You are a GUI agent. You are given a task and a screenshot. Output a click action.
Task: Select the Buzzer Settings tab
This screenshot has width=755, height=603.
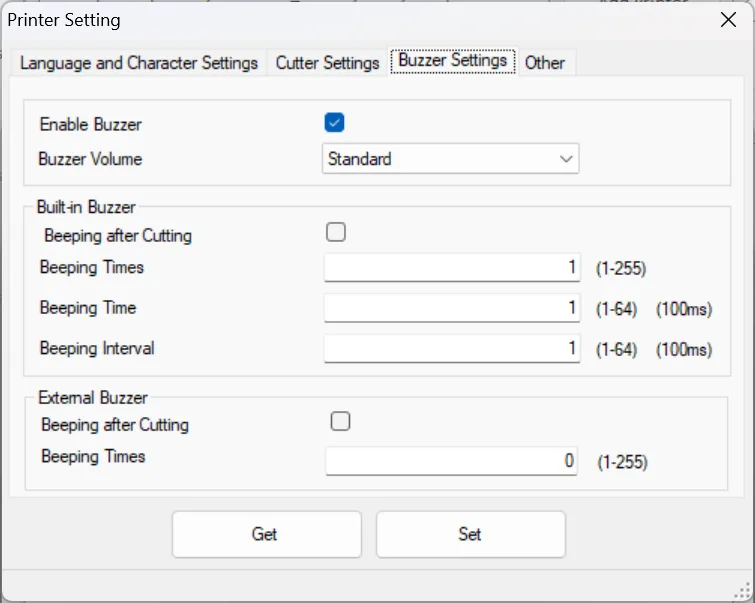[x=452, y=61]
